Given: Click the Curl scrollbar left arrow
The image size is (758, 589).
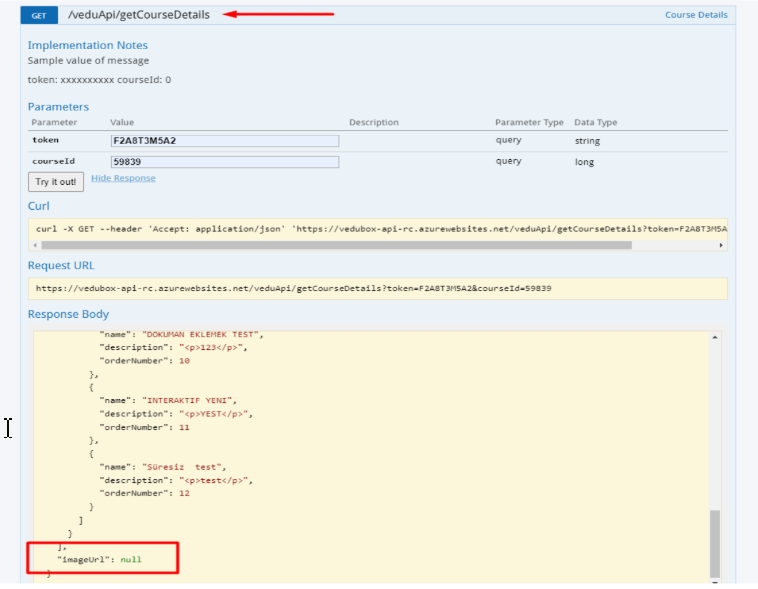Looking at the screenshot, I should pos(35,244).
